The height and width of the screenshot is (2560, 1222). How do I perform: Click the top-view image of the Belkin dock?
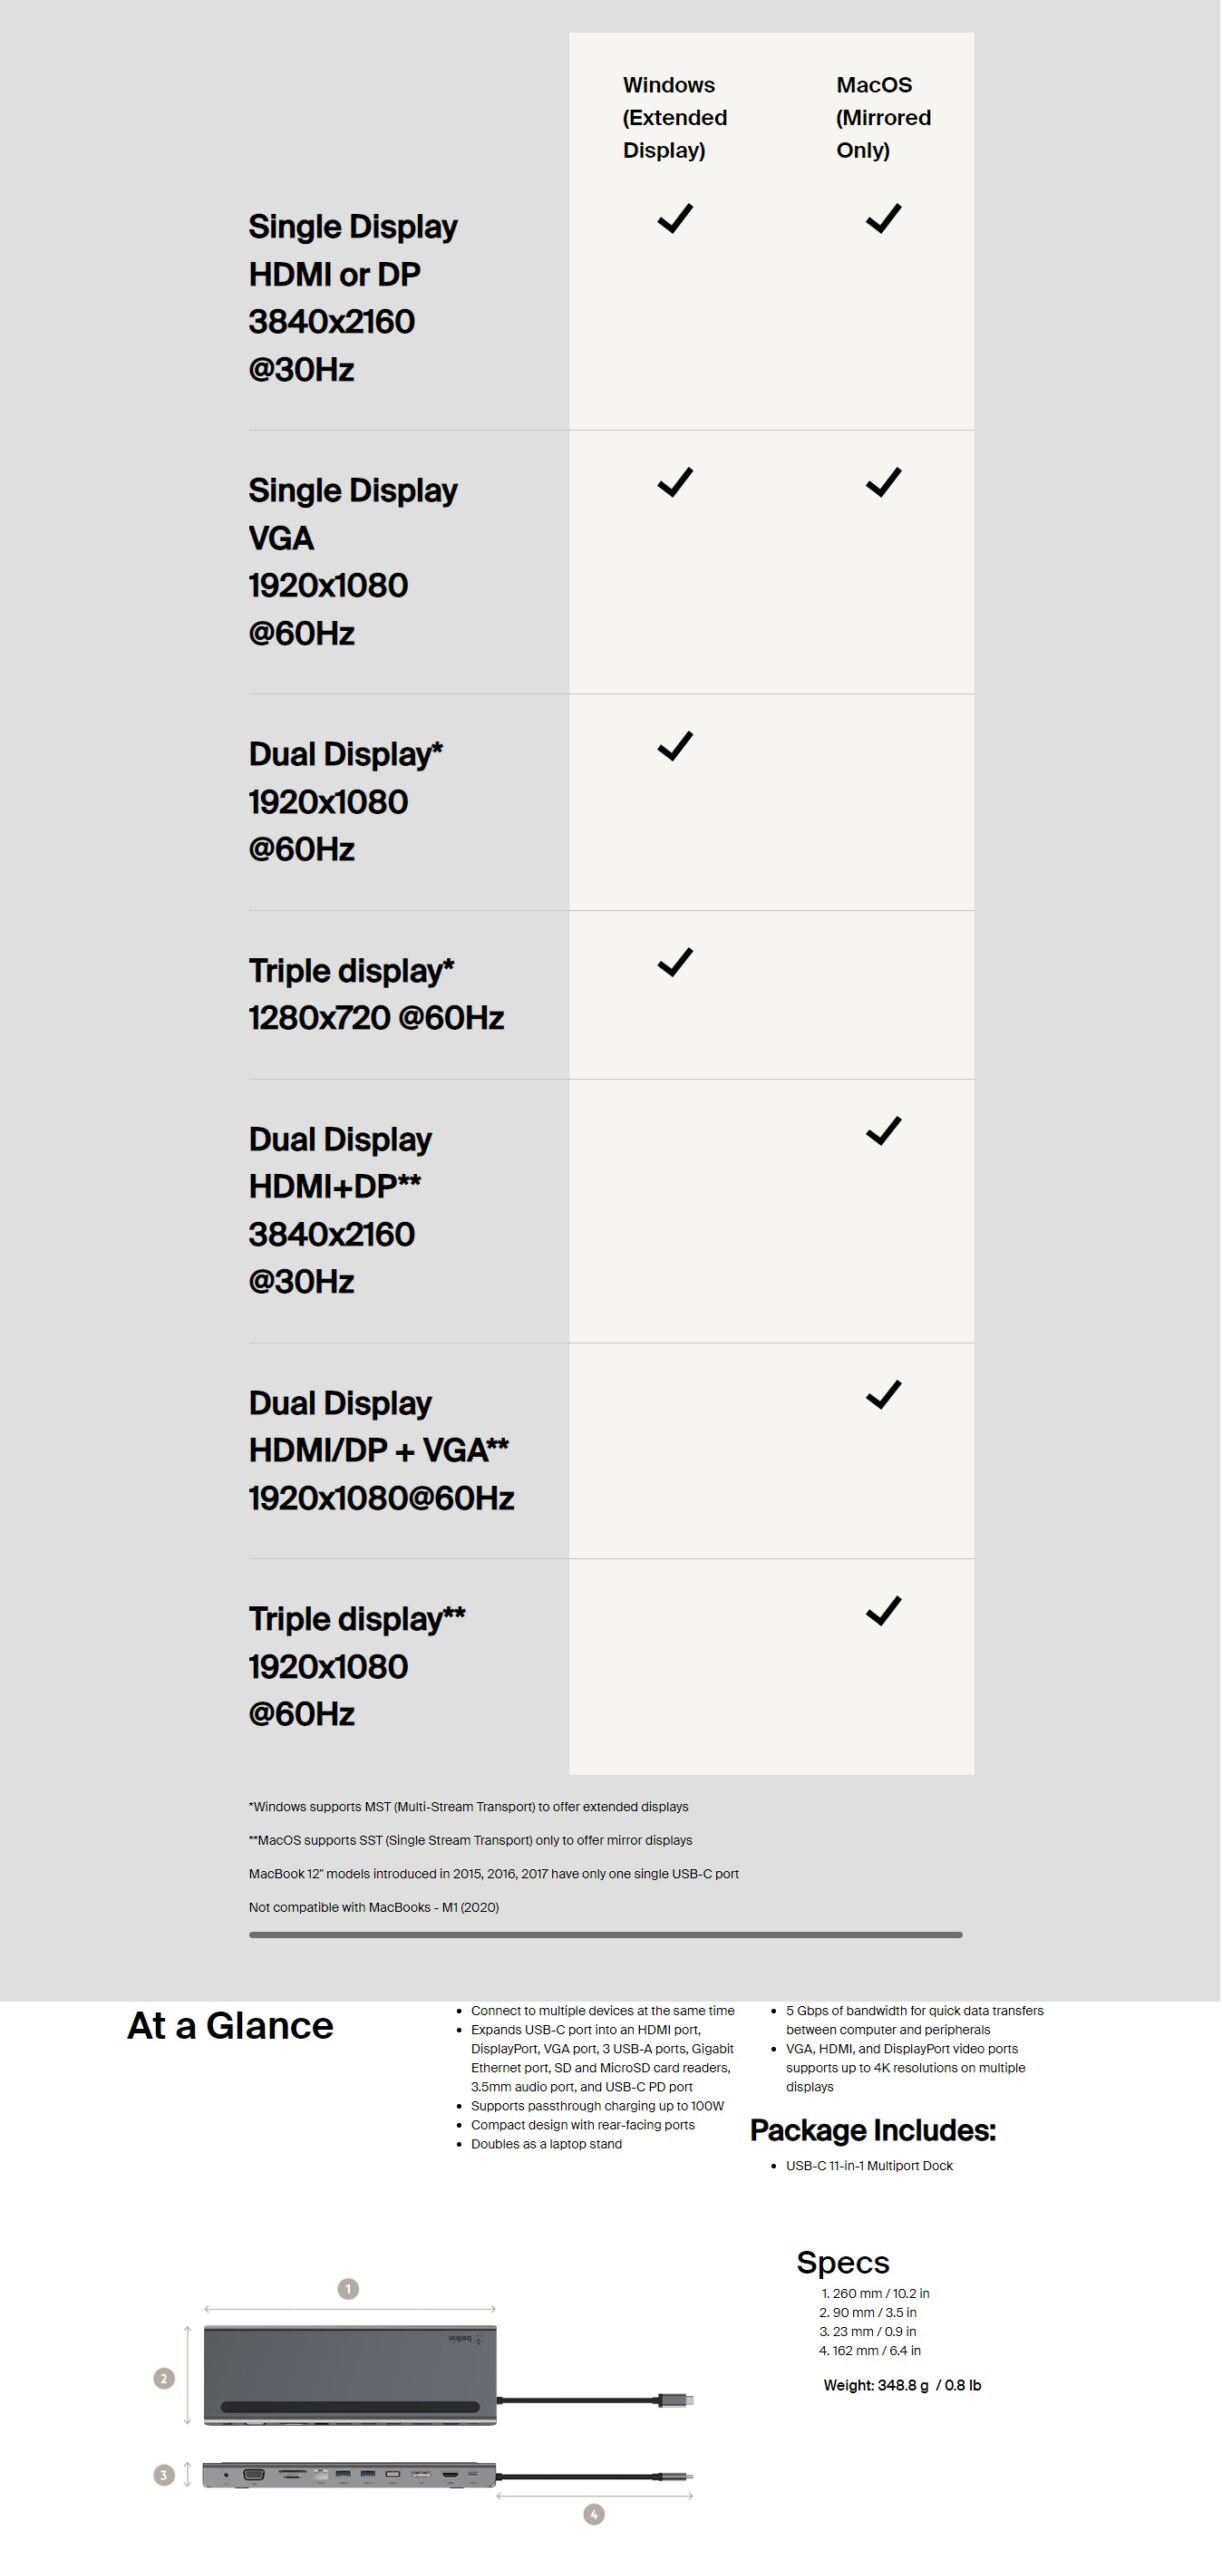[x=350, y=2375]
